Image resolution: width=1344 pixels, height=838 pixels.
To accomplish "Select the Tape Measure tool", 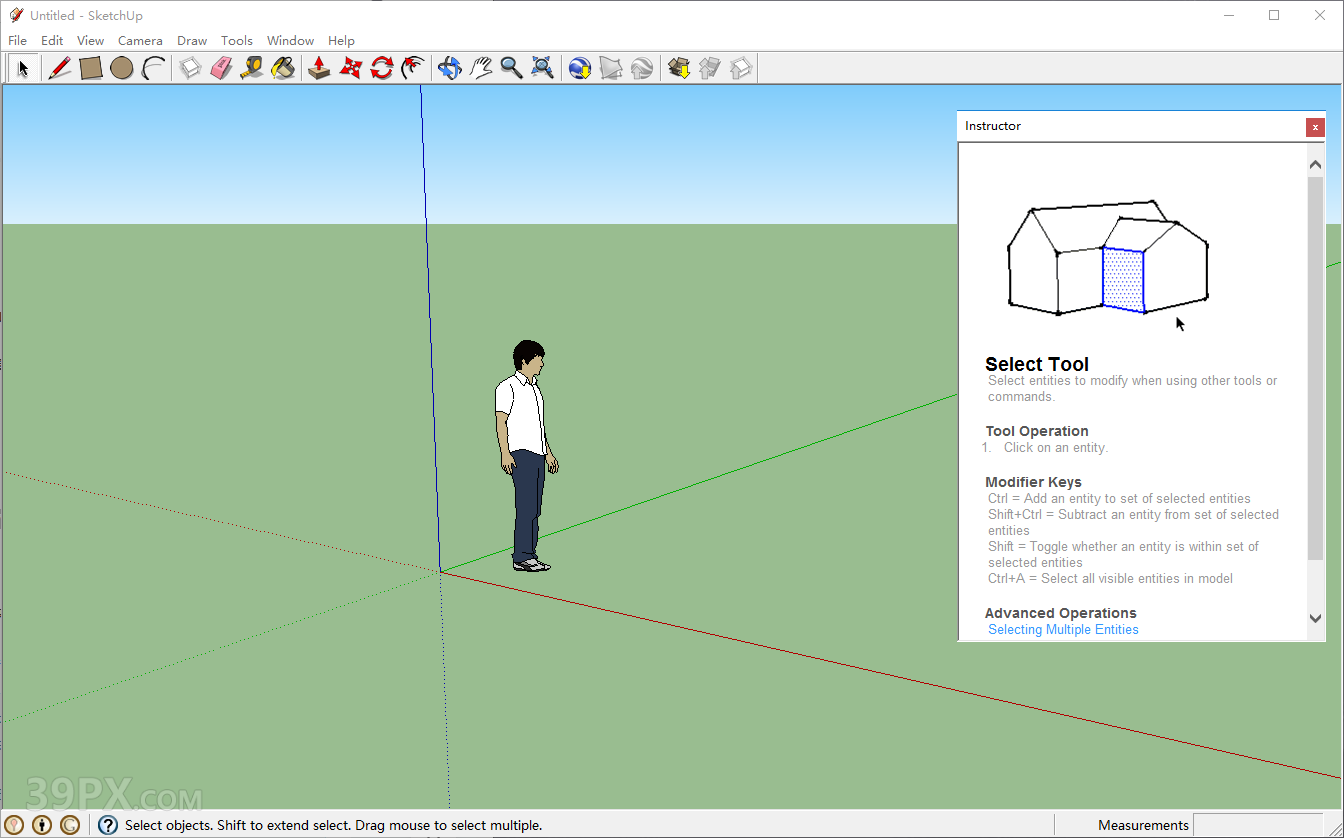I will click(x=252, y=68).
